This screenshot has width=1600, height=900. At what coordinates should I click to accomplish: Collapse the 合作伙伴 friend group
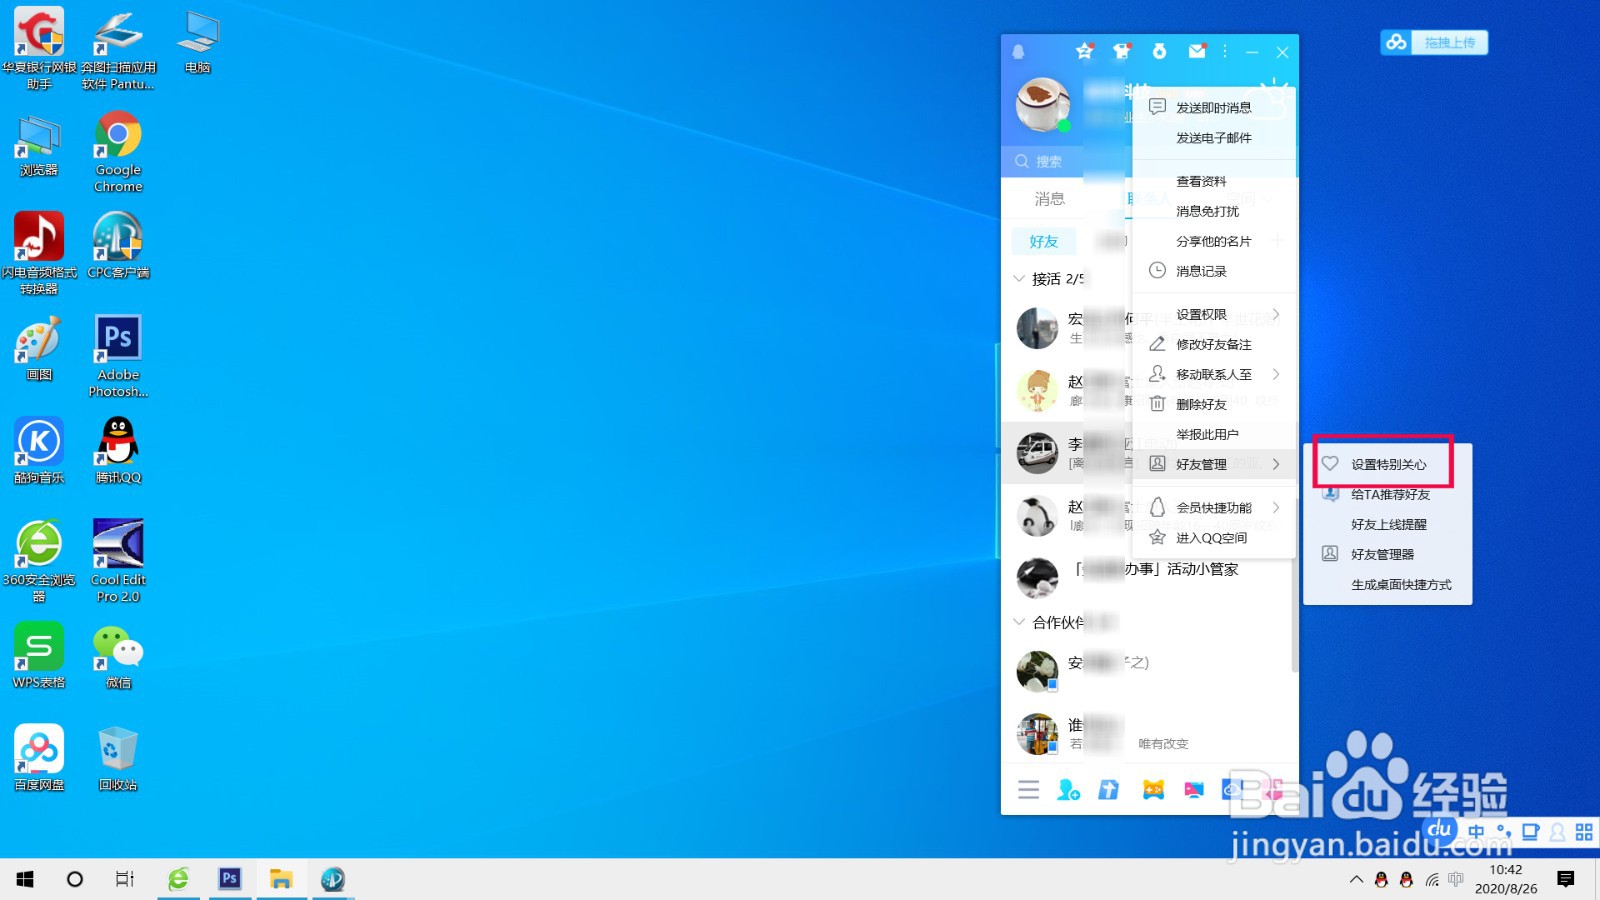1019,621
